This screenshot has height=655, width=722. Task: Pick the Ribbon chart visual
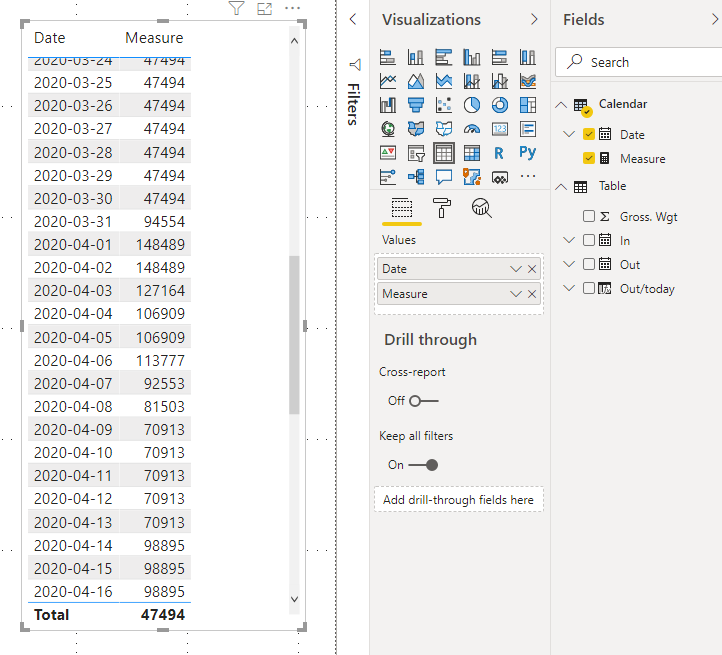click(x=528, y=82)
